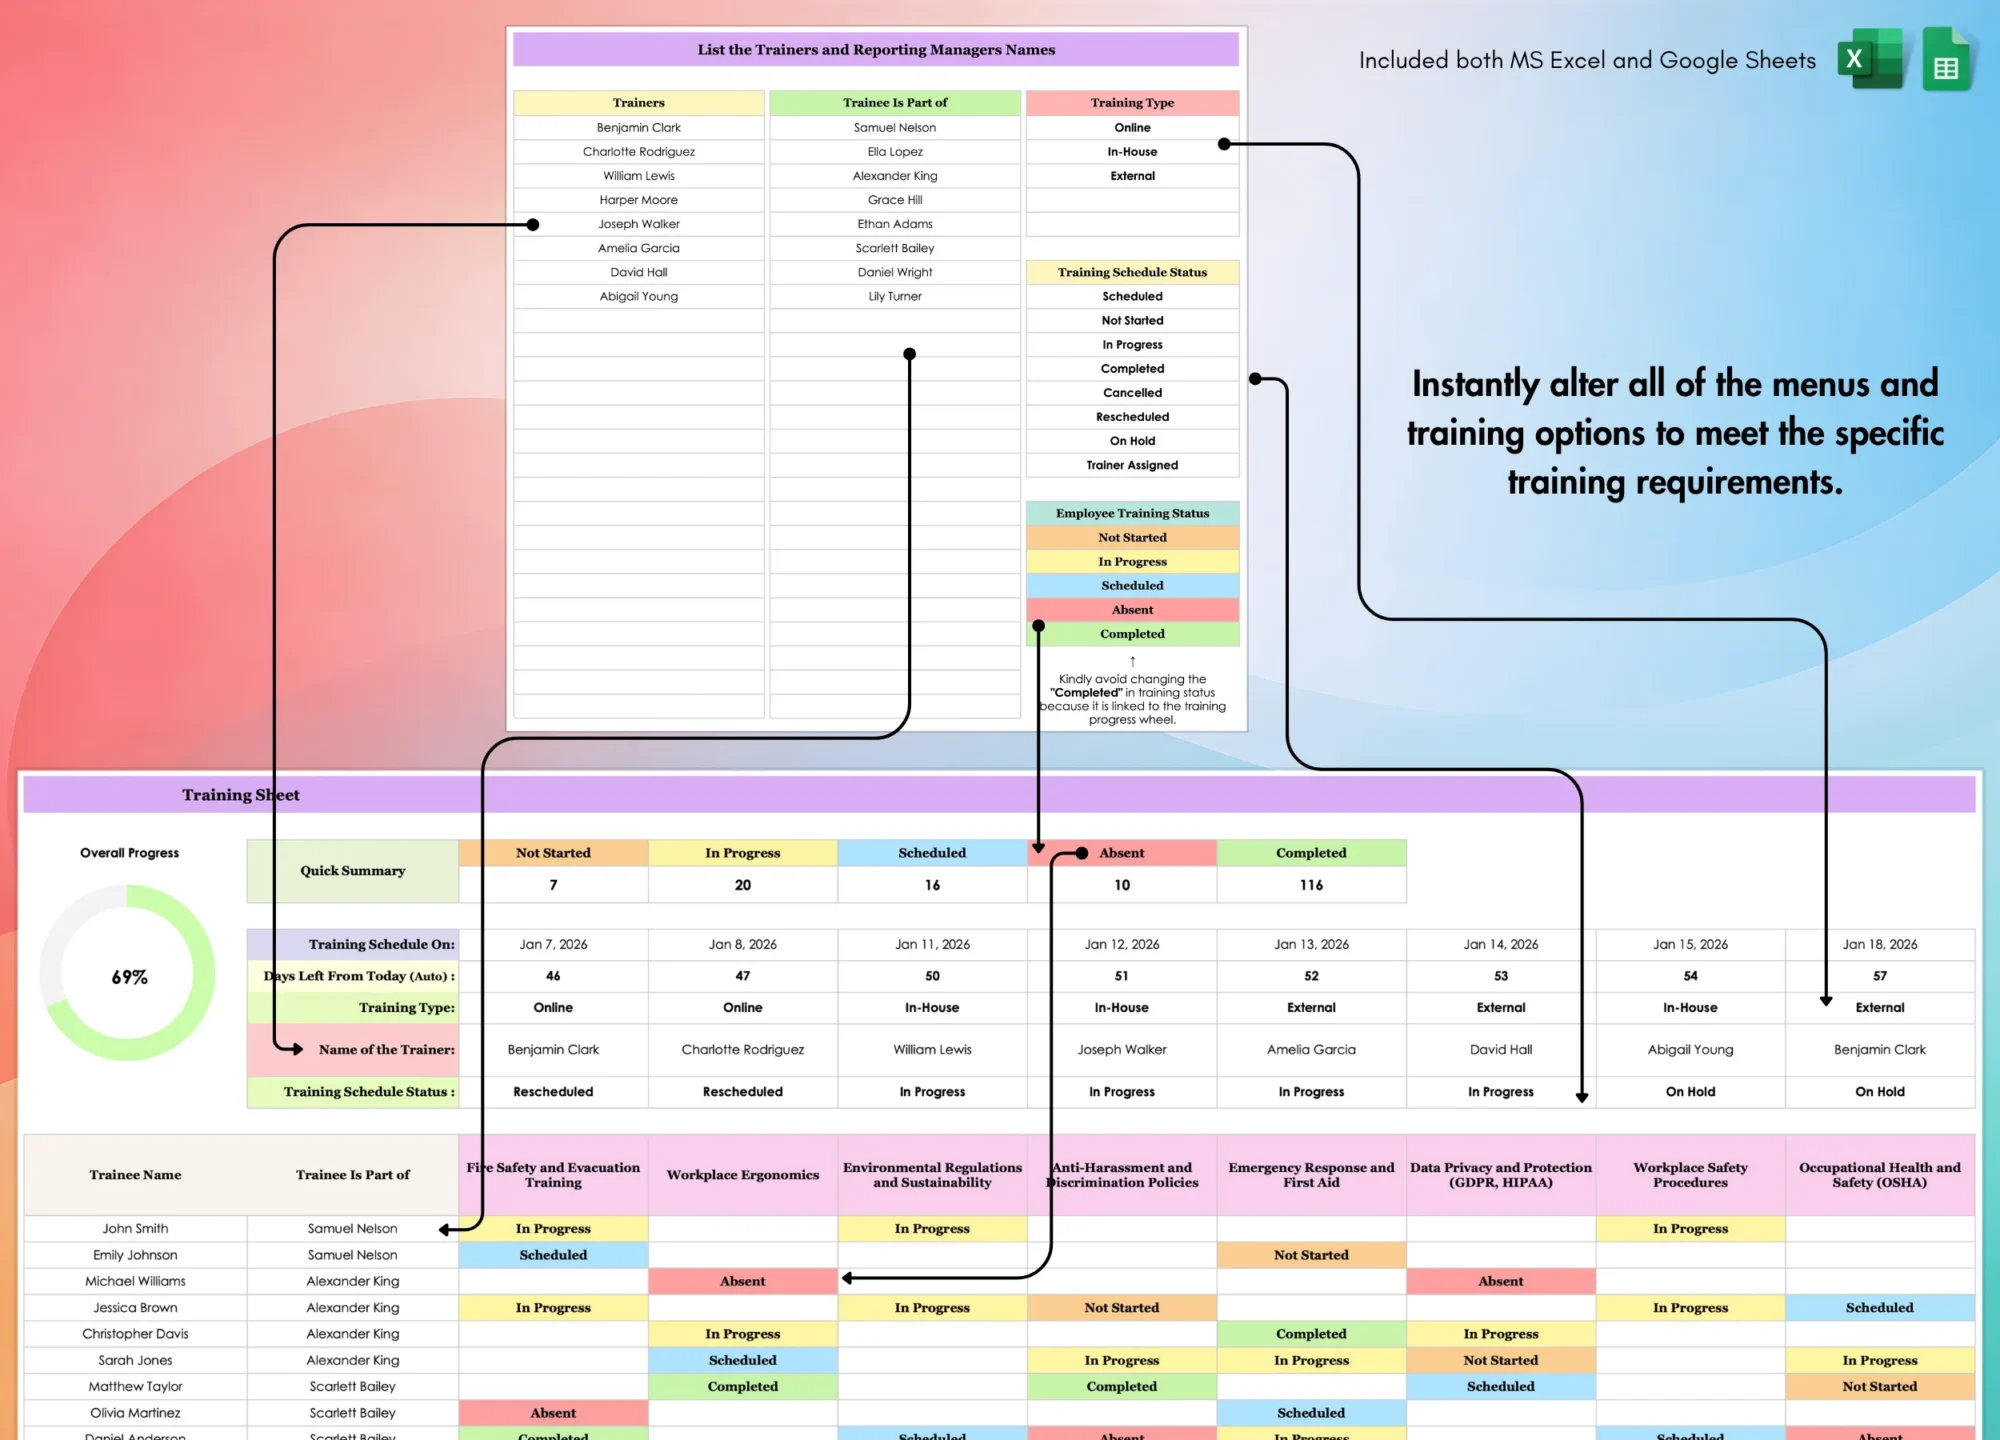Click the Trainee Name column header
This screenshot has width=2000, height=1440.
(x=135, y=1175)
